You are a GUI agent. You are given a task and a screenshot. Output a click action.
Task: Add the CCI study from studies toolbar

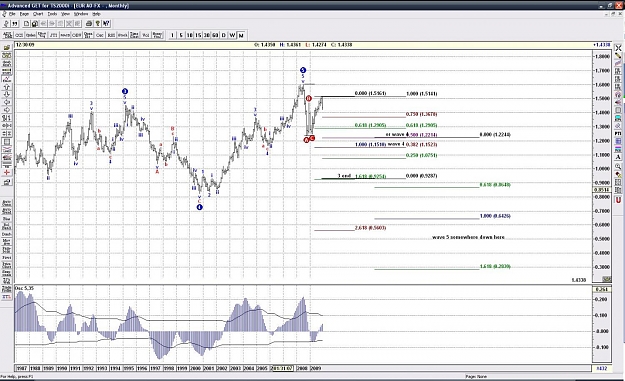pyautogui.click(x=19, y=35)
